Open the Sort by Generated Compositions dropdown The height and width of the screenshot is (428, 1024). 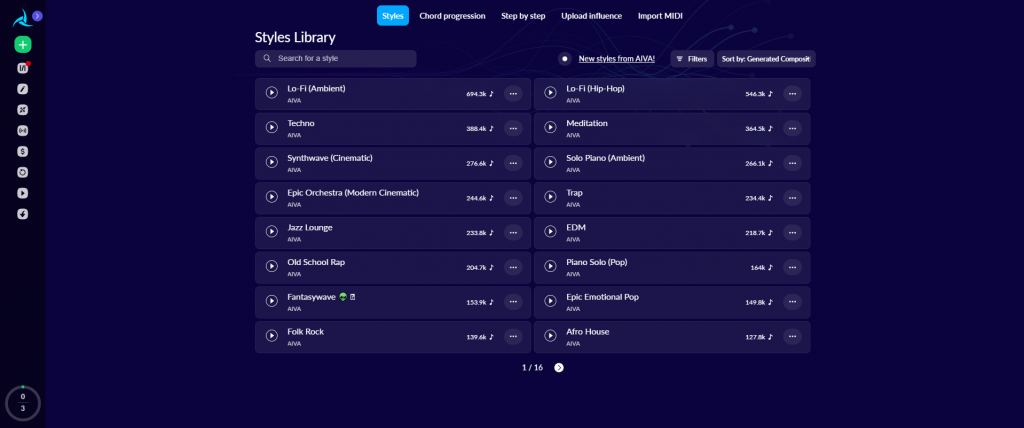click(x=766, y=59)
